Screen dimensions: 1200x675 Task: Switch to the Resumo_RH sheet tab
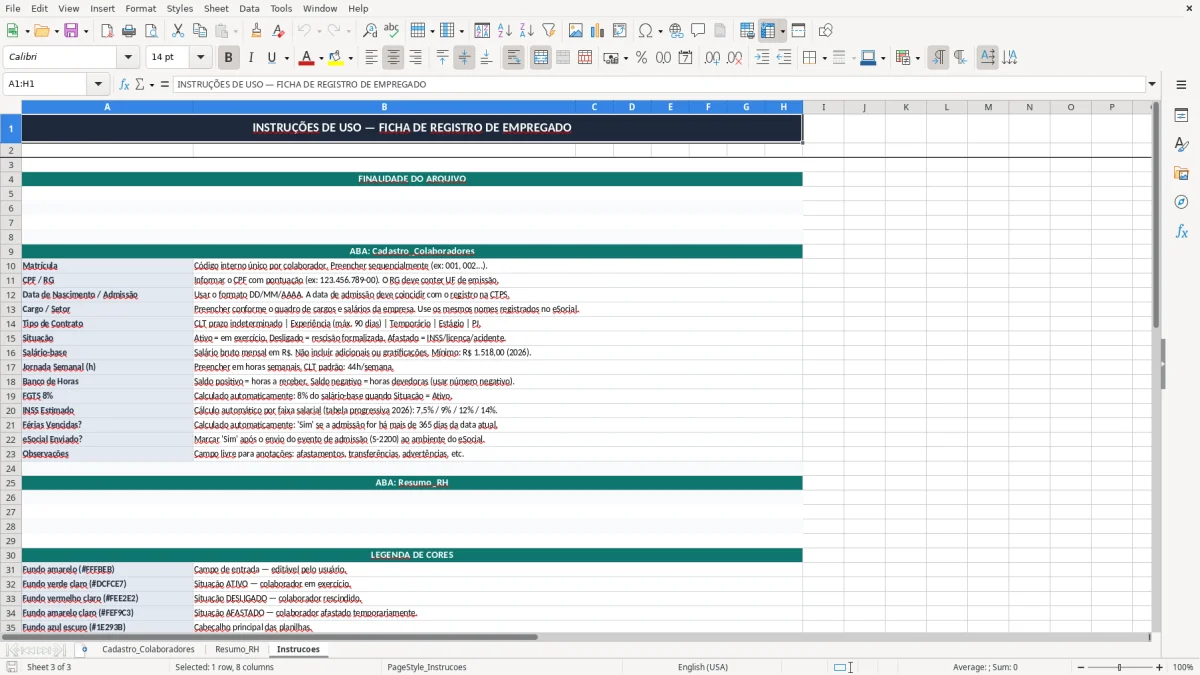tap(237, 649)
